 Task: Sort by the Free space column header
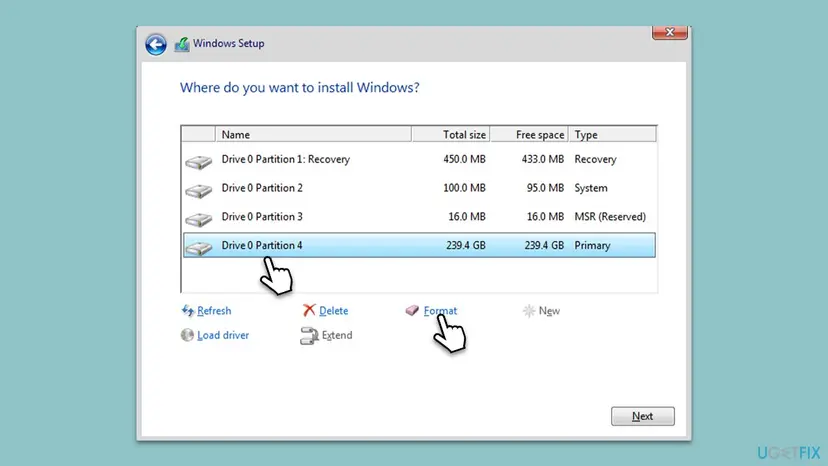click(529, 134)
